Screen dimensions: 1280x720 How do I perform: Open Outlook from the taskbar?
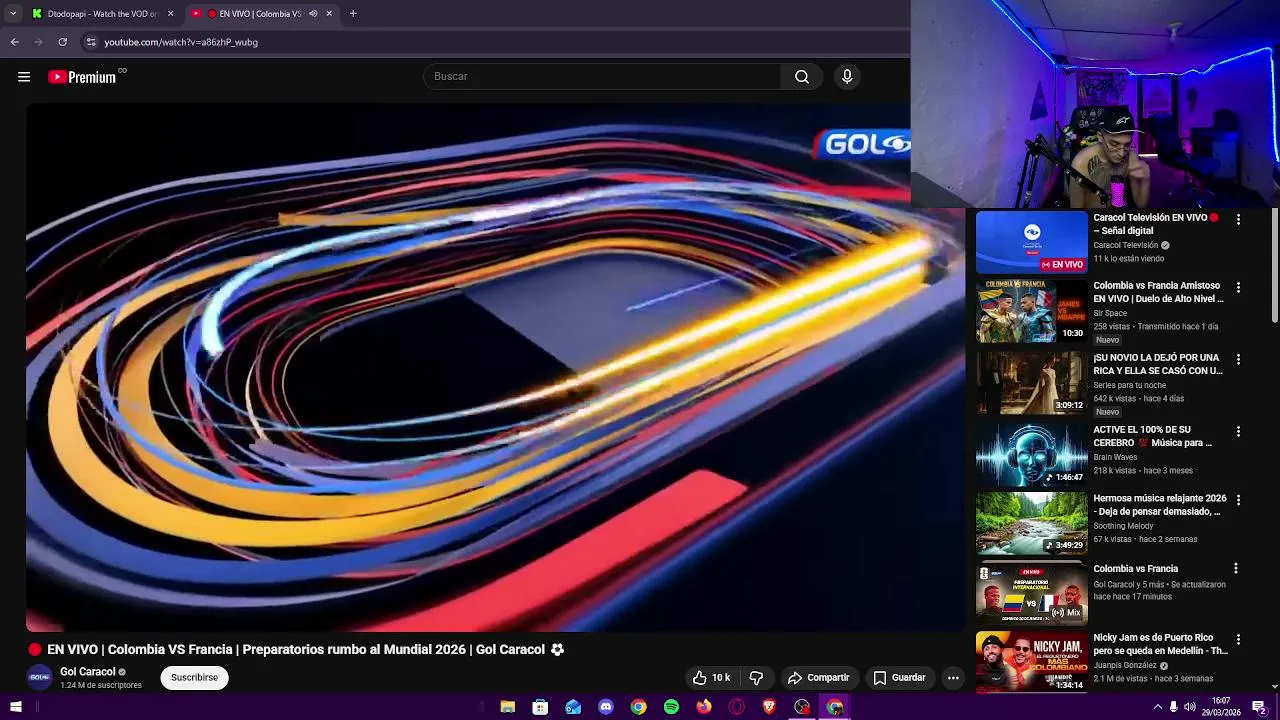click(573, 707)
